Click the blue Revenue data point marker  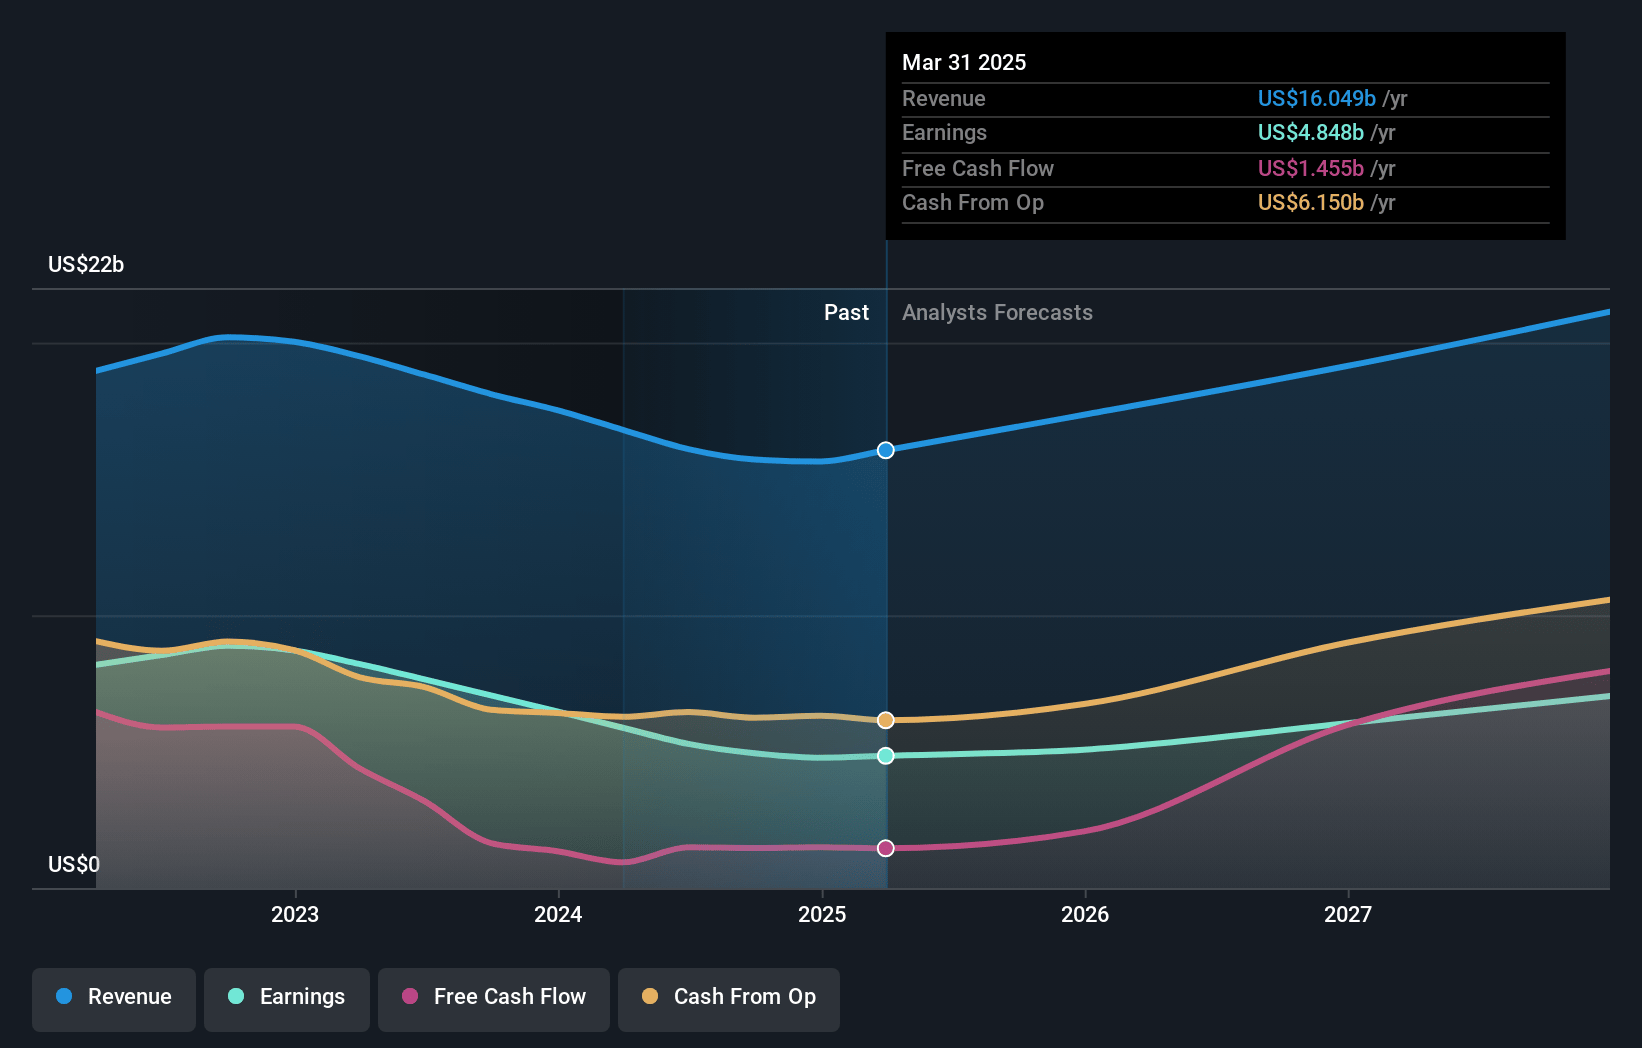tap(886, 450)
